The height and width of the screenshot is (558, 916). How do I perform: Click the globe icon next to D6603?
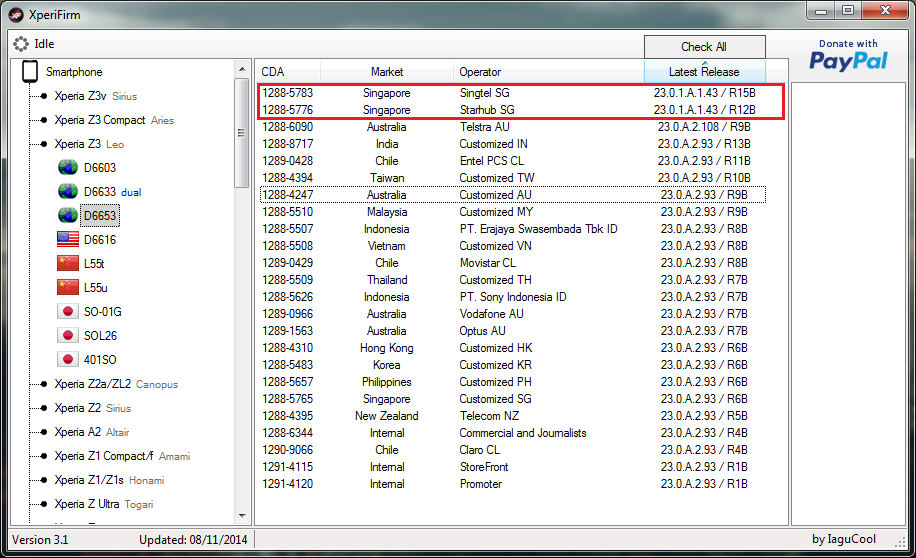(x=68, y=168)
